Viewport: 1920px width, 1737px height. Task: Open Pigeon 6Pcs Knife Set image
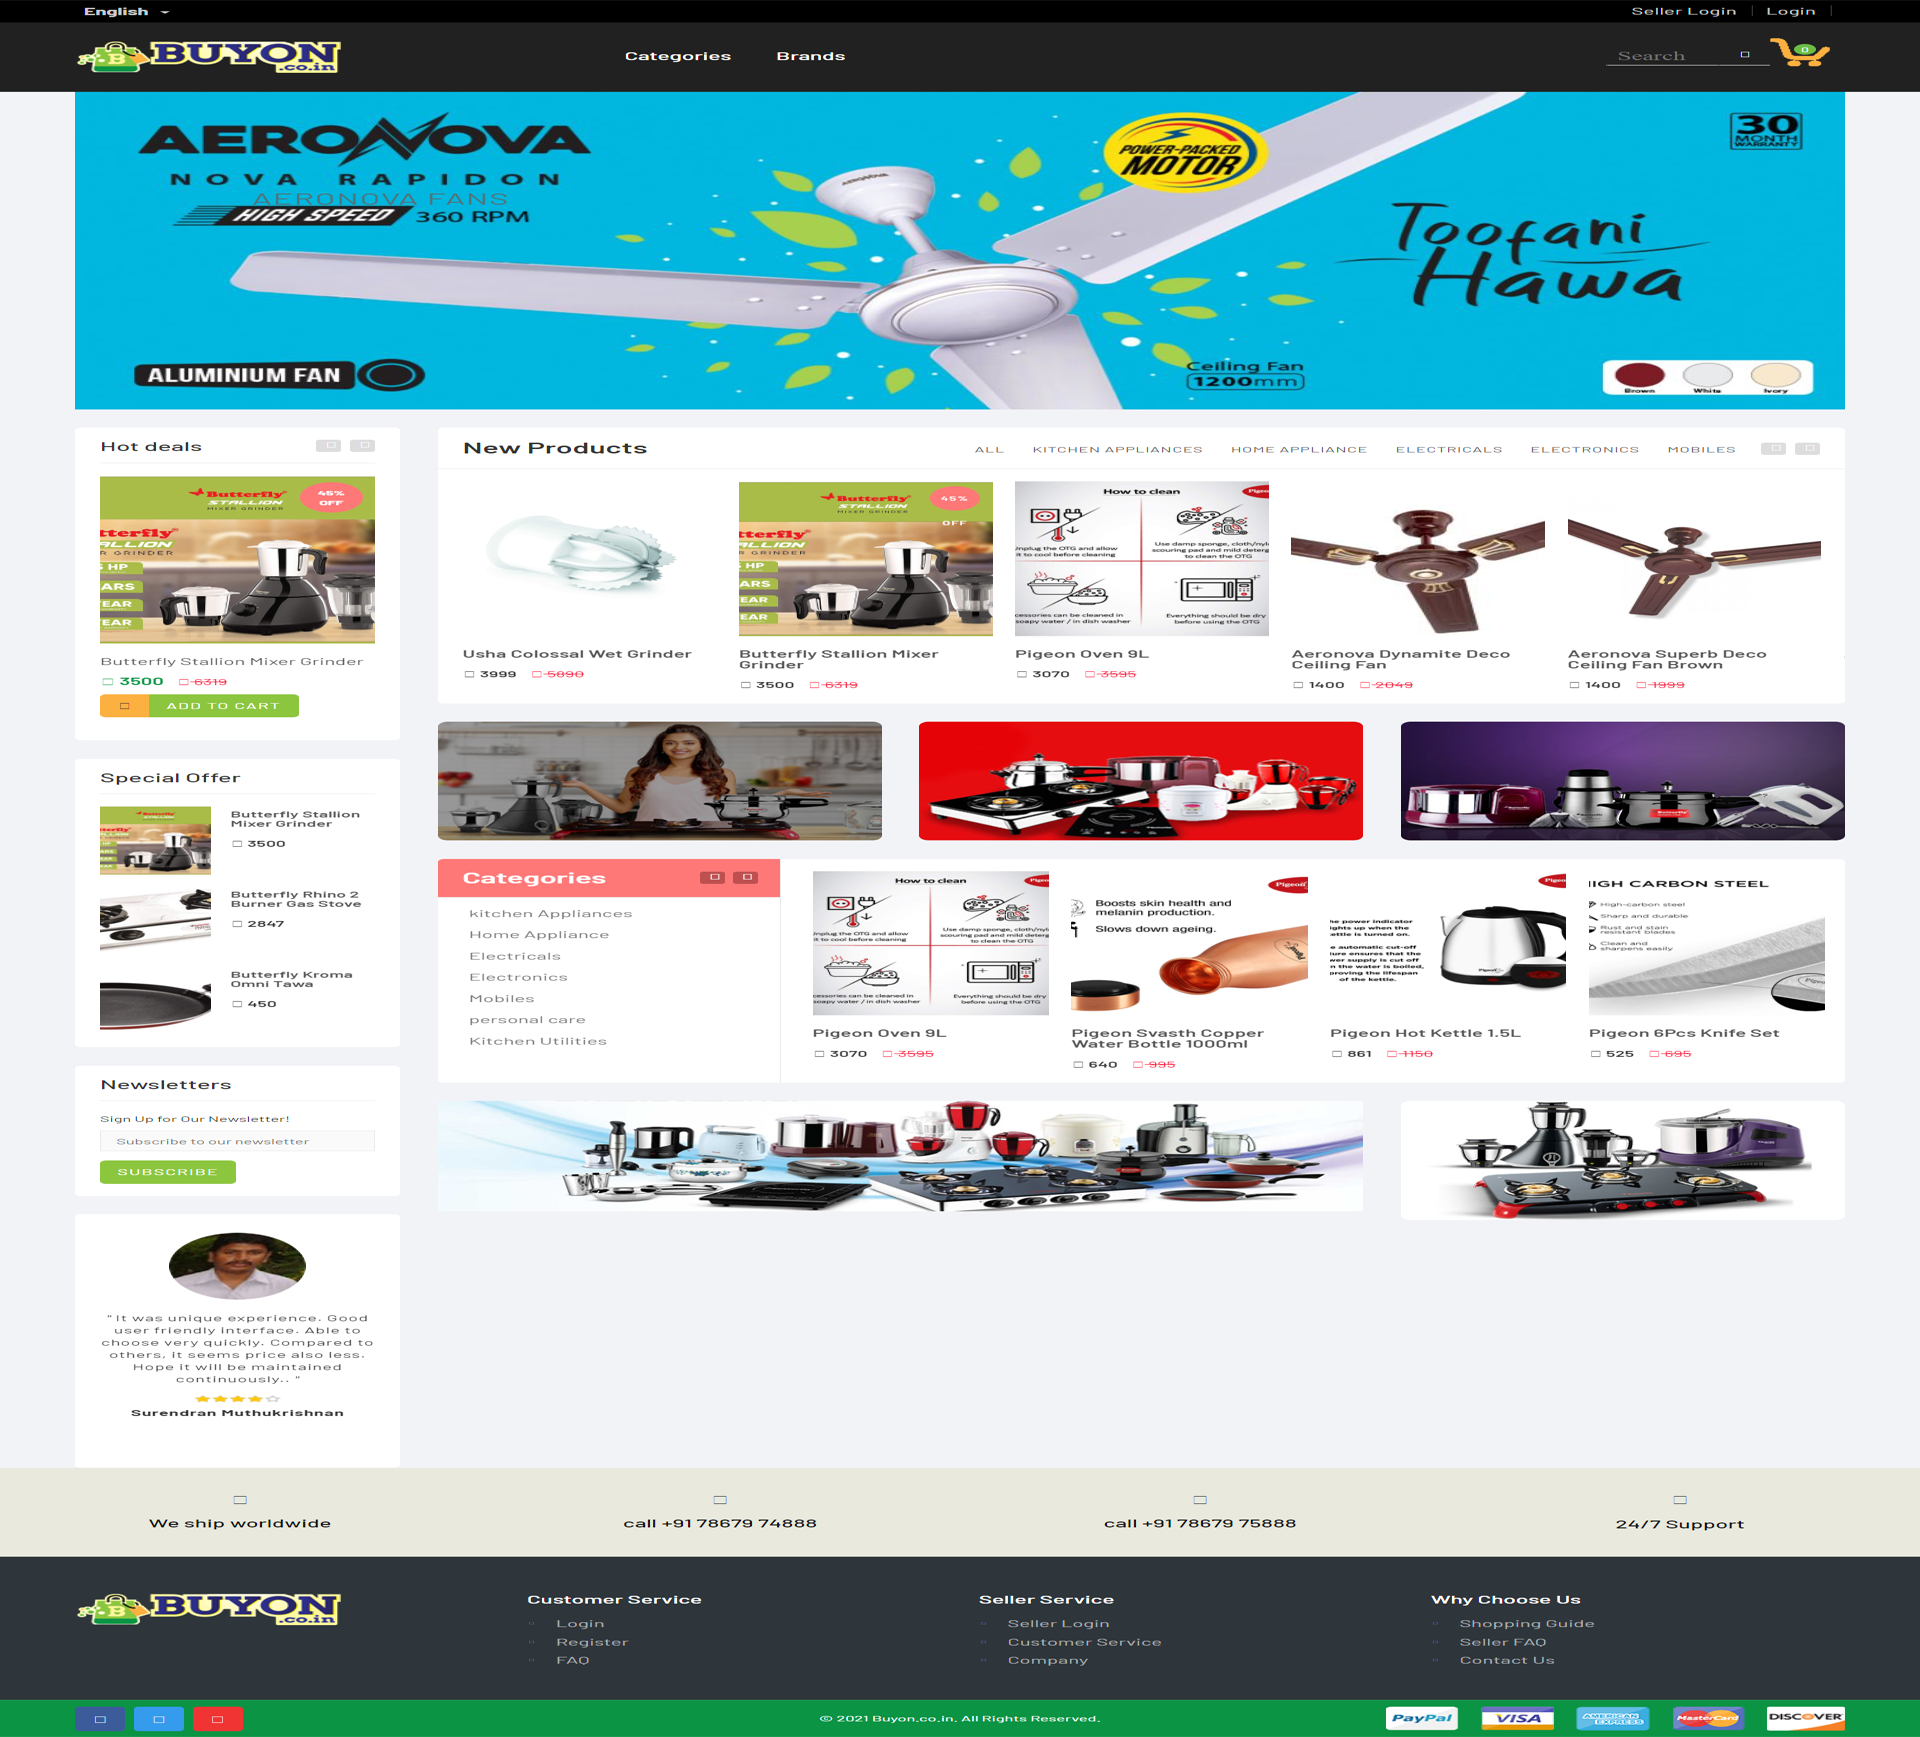pyautogui.click(x=1707, y=942)
